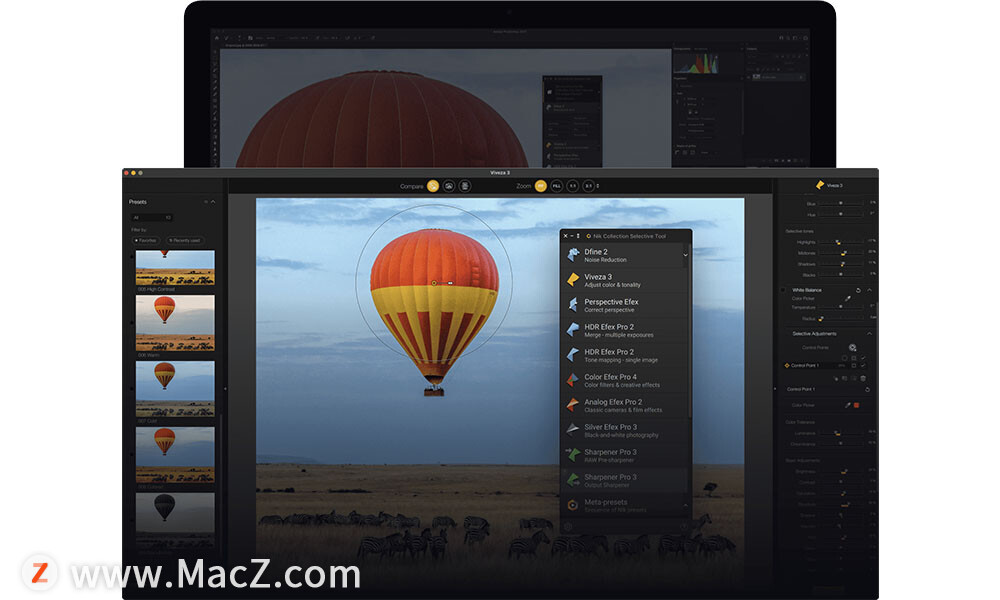Reset White Balance settings

tap(858, 290)
